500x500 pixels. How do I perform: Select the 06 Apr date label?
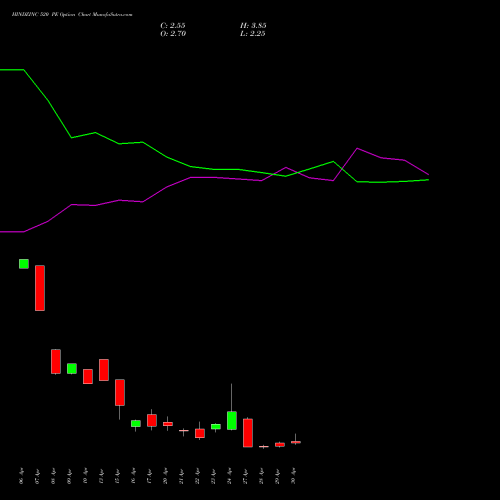pyautogui.click(x=22, y=476)
